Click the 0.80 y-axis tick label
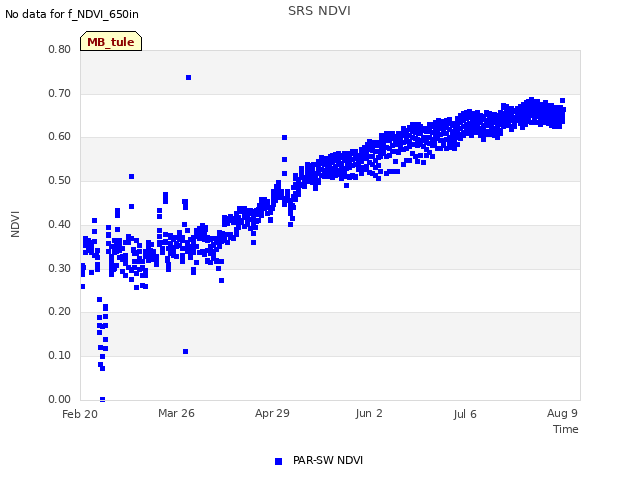This screenshot has width=640, height=480. pos(60,49)
